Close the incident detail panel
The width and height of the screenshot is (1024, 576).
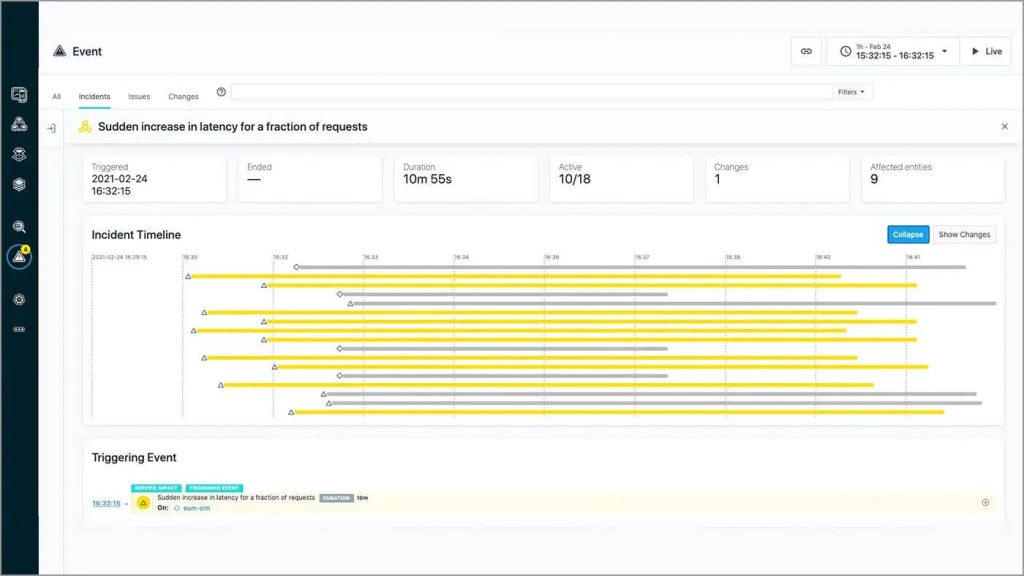pos(1004,127)
